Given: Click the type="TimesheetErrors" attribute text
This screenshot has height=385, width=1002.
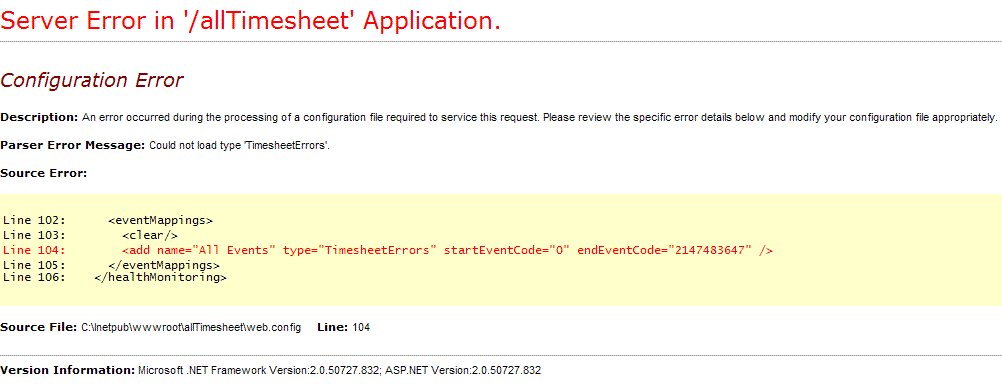Looking at the screenshot, I should (x=356, y=250).
